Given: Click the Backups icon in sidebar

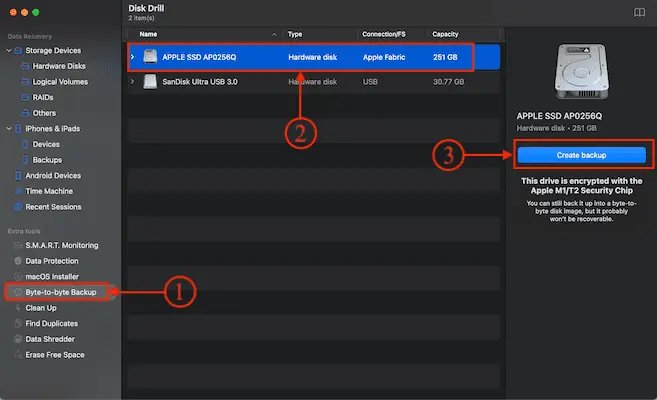Looking at the screenshot, I should [x=25, y=160].
